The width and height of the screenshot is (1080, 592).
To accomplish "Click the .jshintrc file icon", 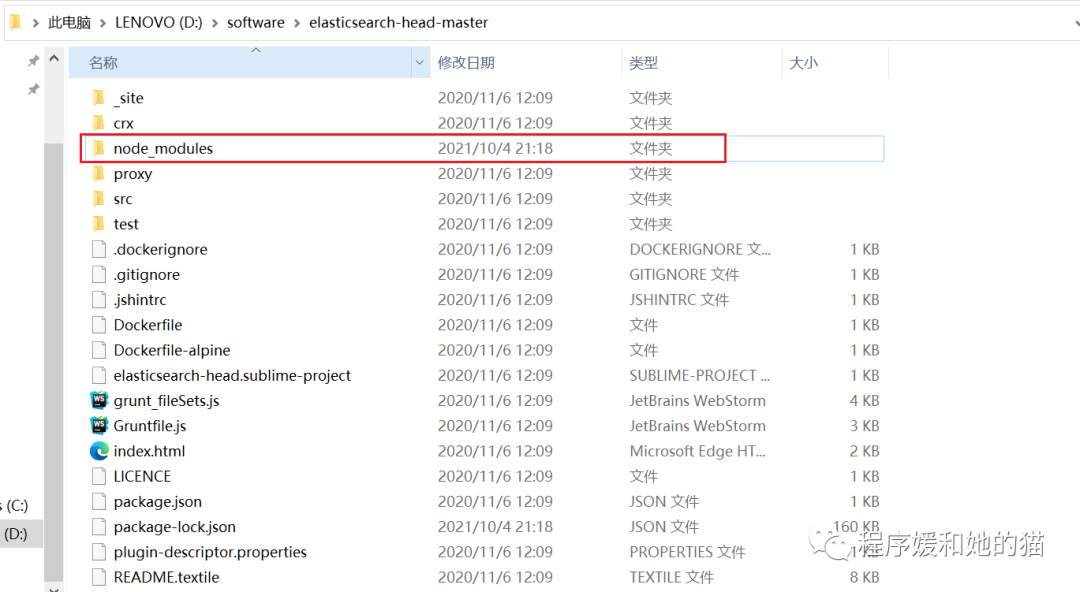I will point(99,300).
